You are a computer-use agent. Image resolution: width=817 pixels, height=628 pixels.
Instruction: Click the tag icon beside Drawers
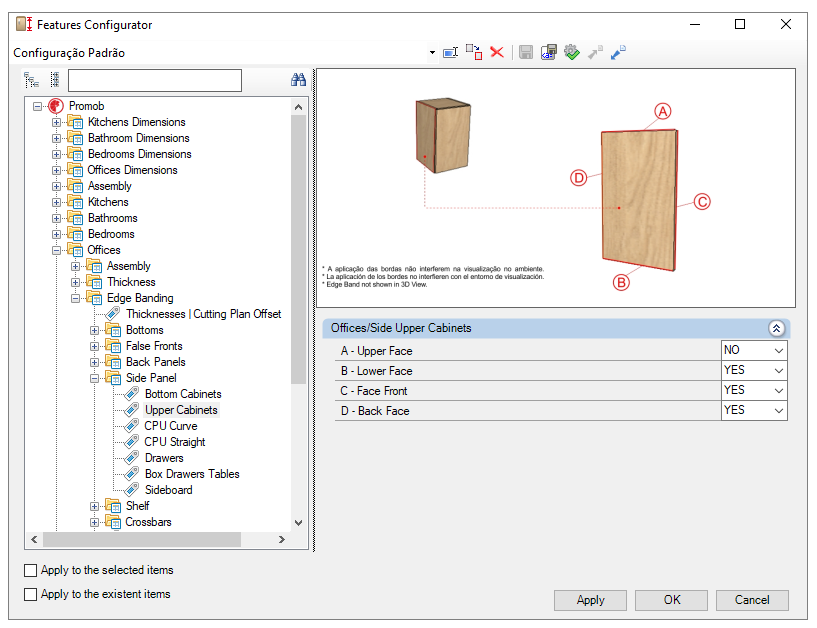point(132,458)
